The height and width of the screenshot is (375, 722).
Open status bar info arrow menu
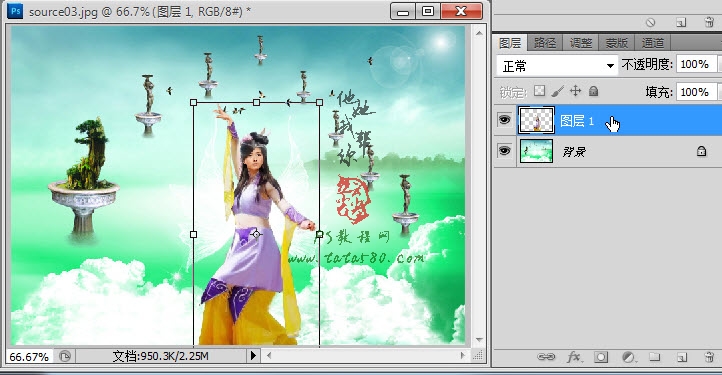253,356
